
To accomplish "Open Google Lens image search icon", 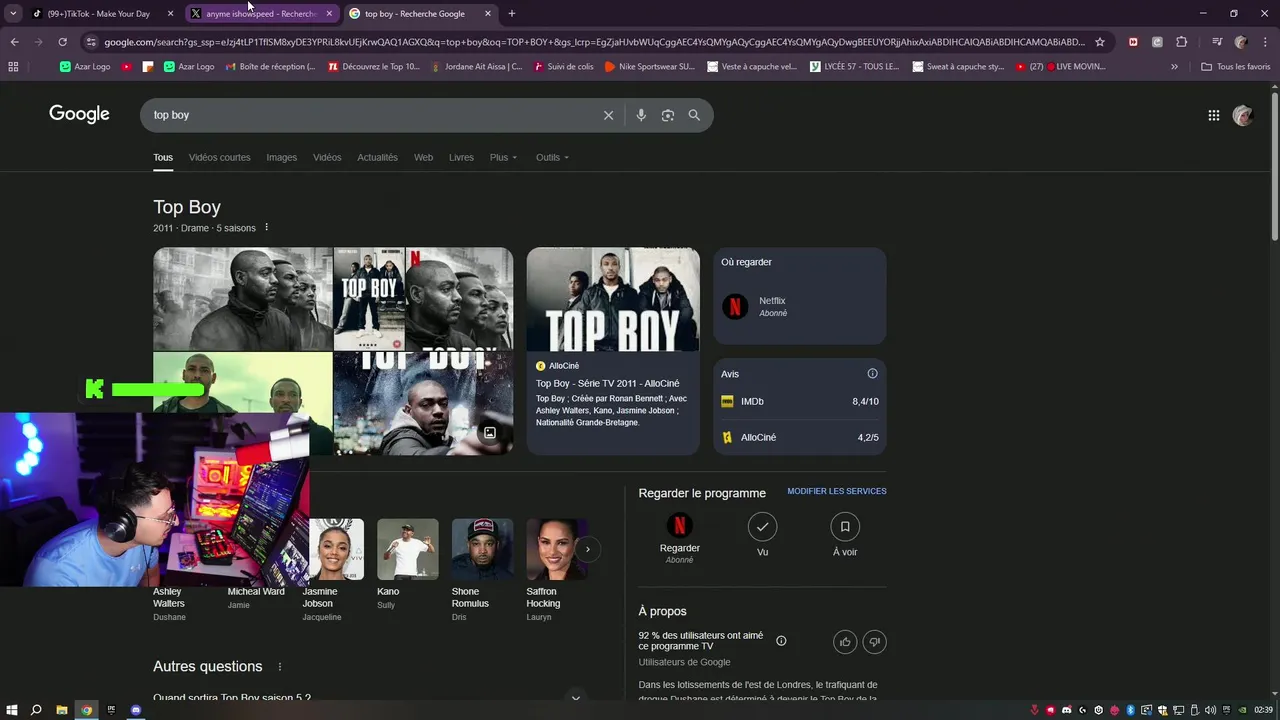I will pyautogui.click(x=668, y=115).
